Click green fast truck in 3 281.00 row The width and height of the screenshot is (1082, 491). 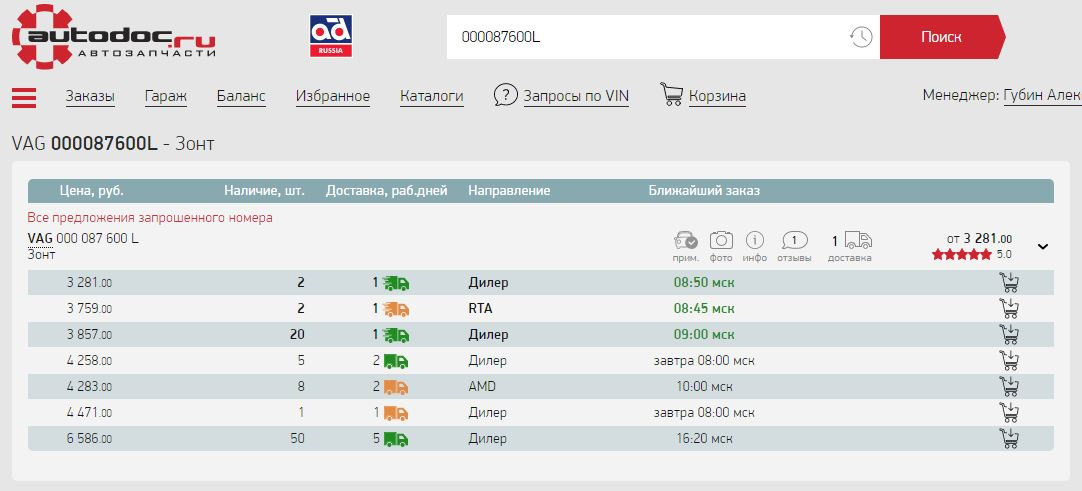[x=395, y=283]
